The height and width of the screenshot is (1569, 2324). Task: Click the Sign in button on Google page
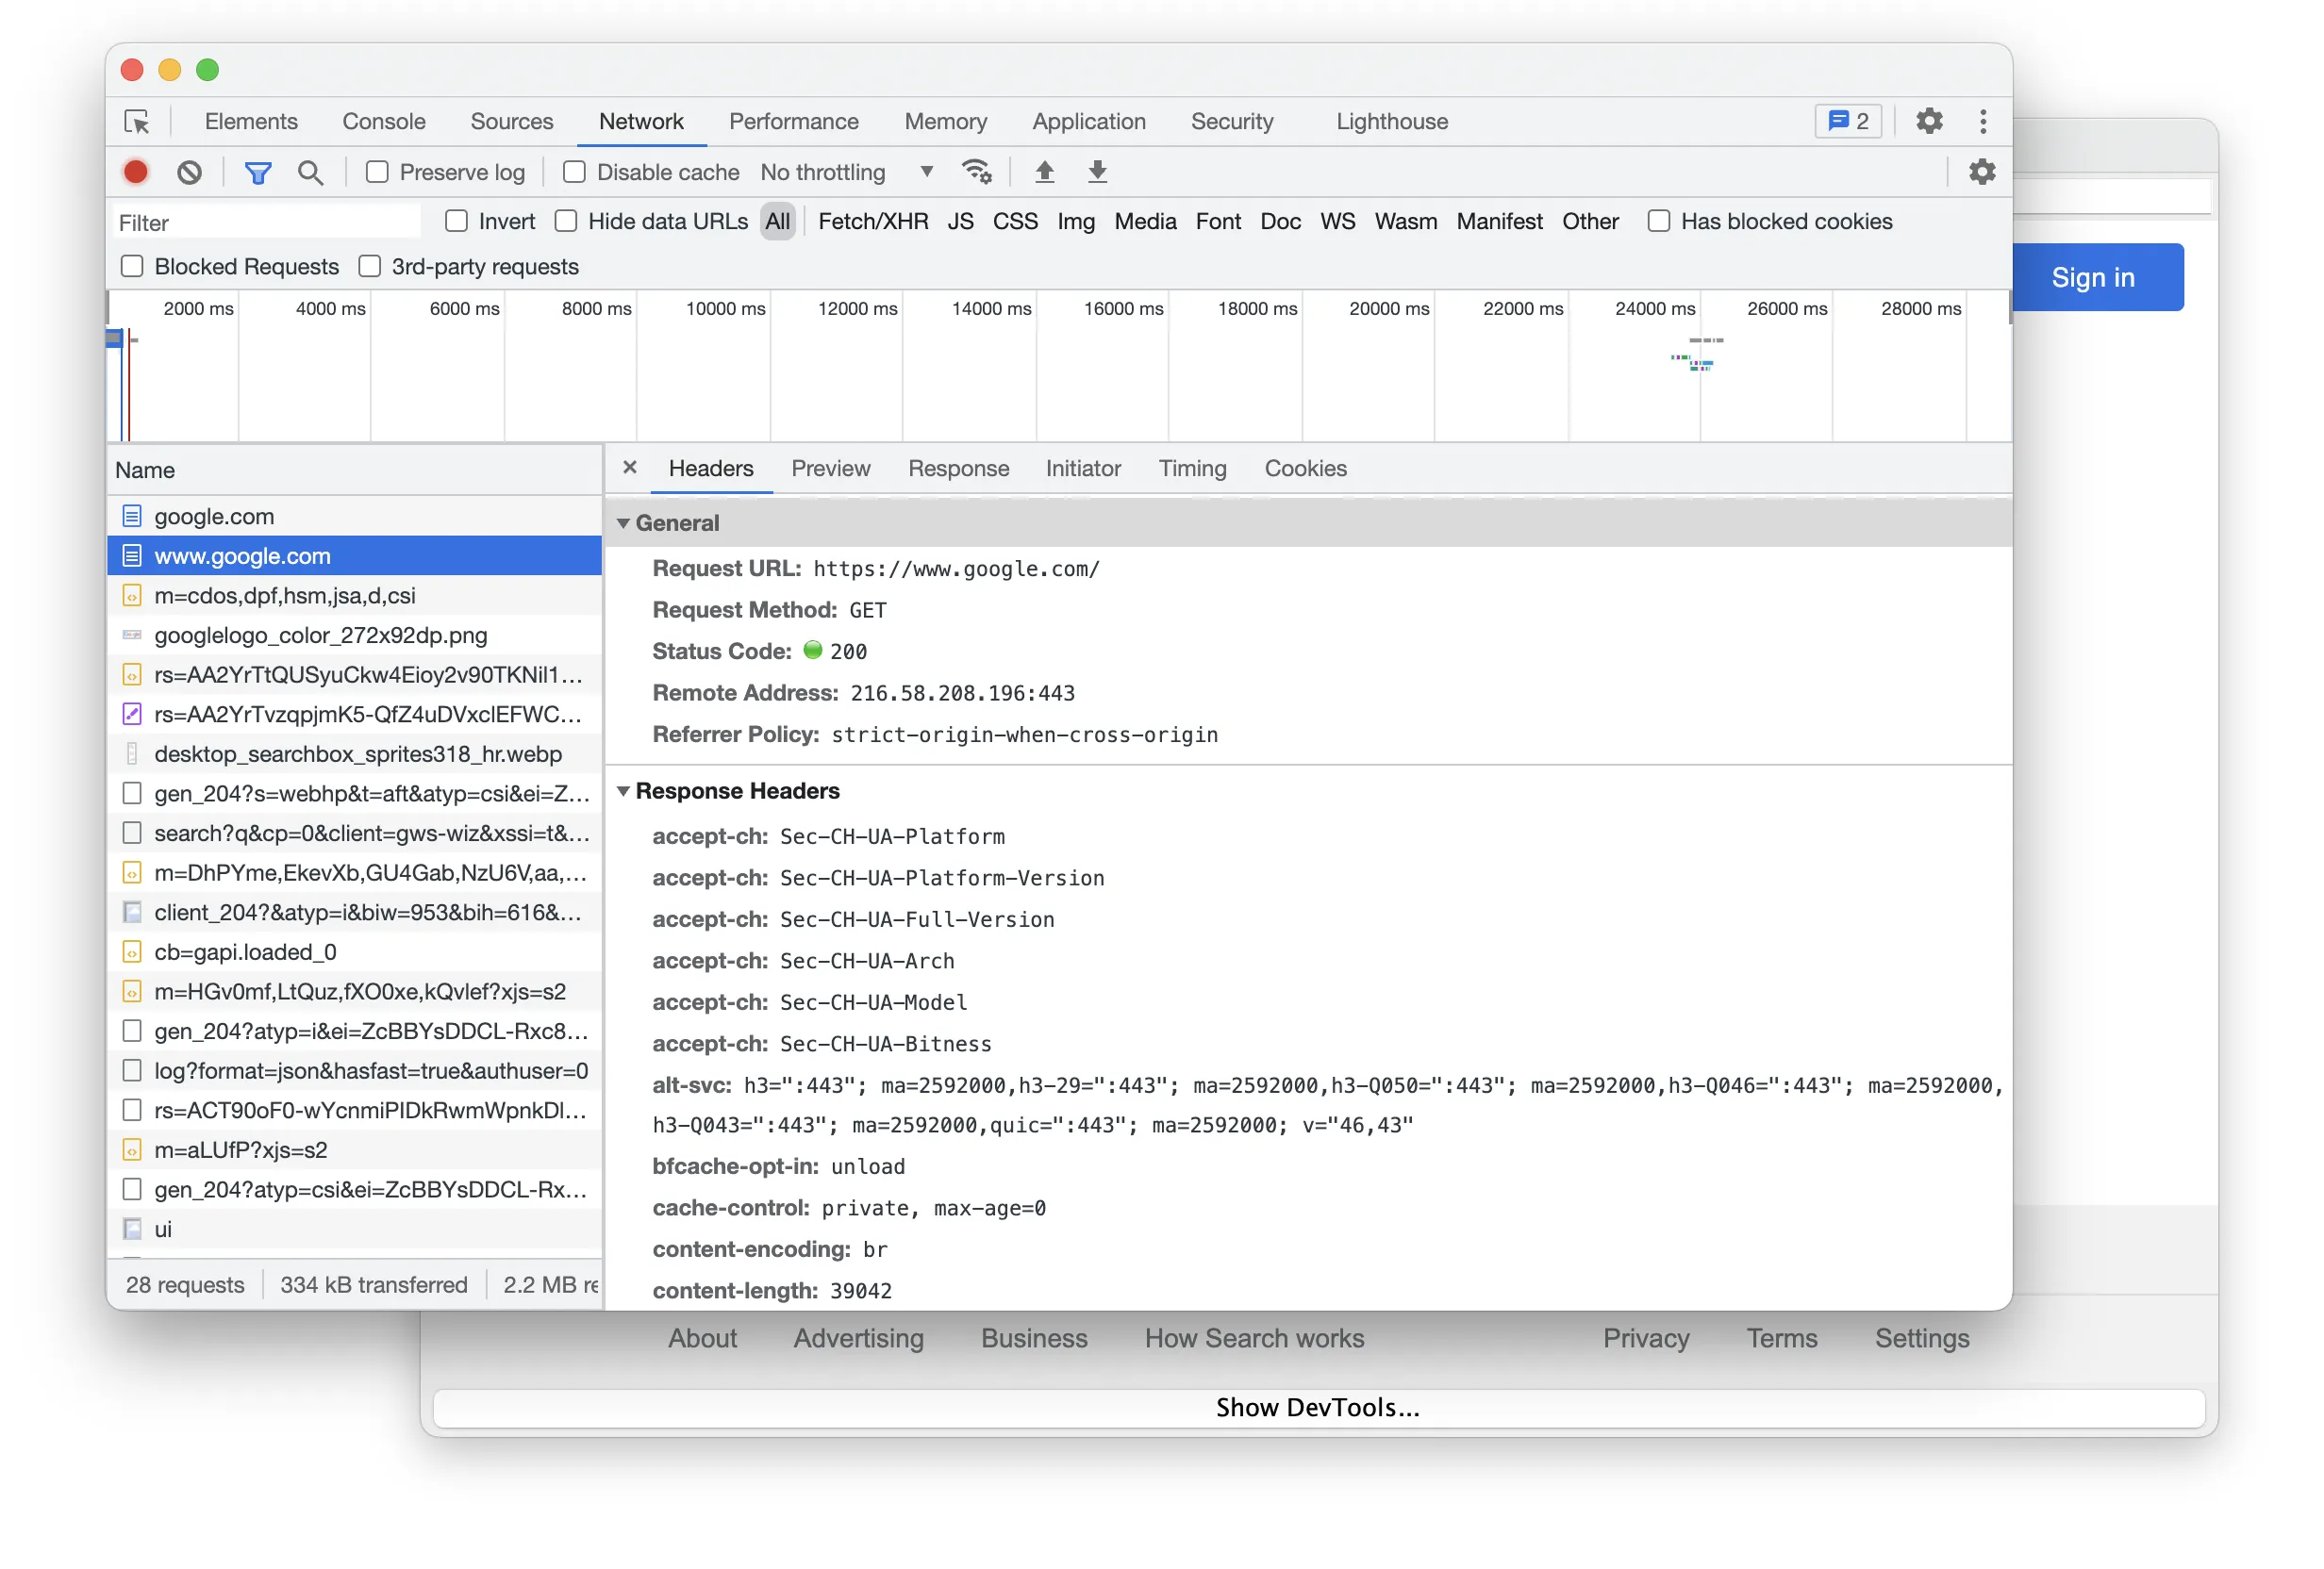tap(2093, 277)
